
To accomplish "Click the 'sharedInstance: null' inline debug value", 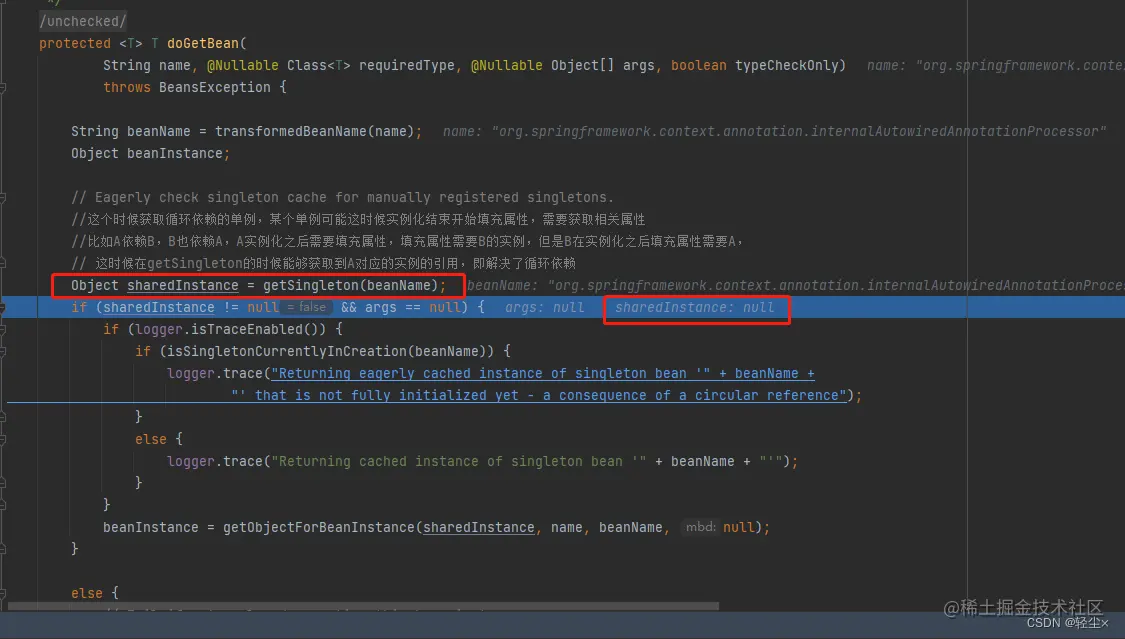I will point(695,307).
